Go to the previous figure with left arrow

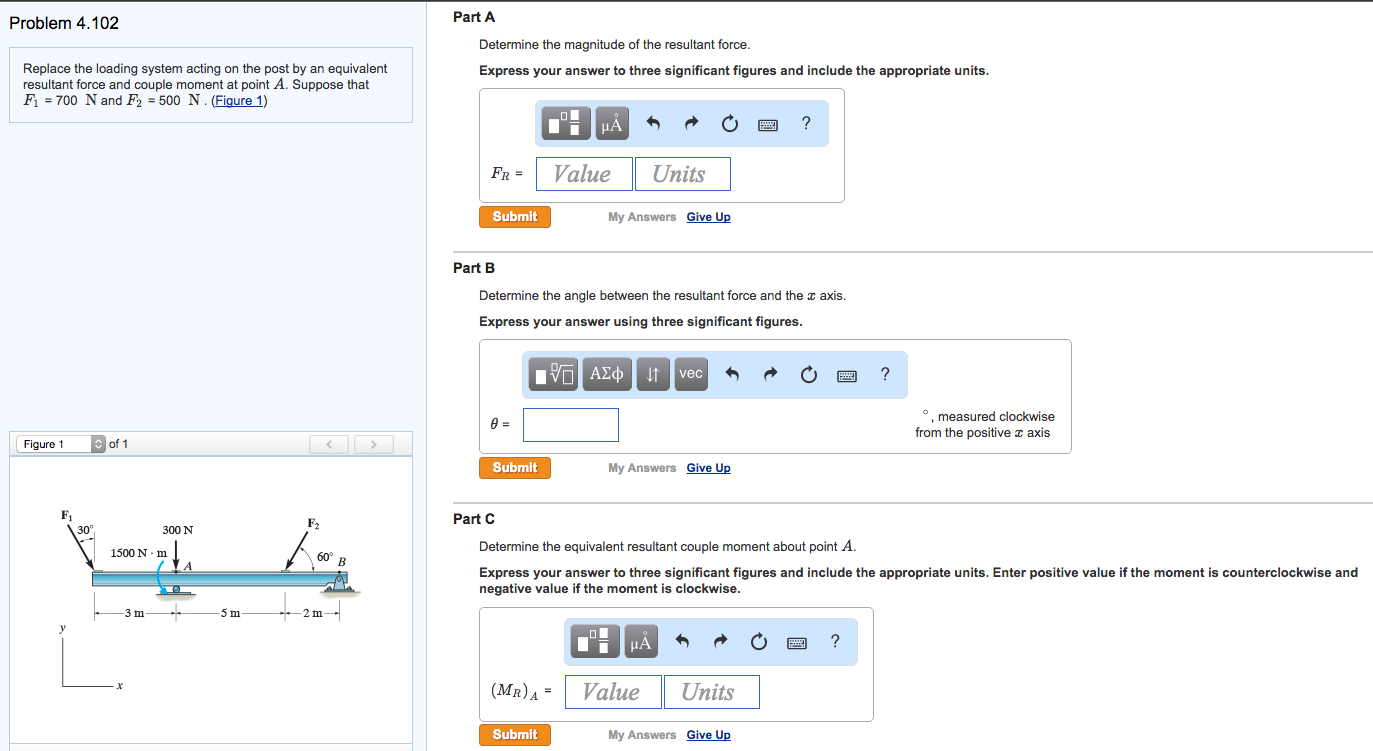pos(329,443)
